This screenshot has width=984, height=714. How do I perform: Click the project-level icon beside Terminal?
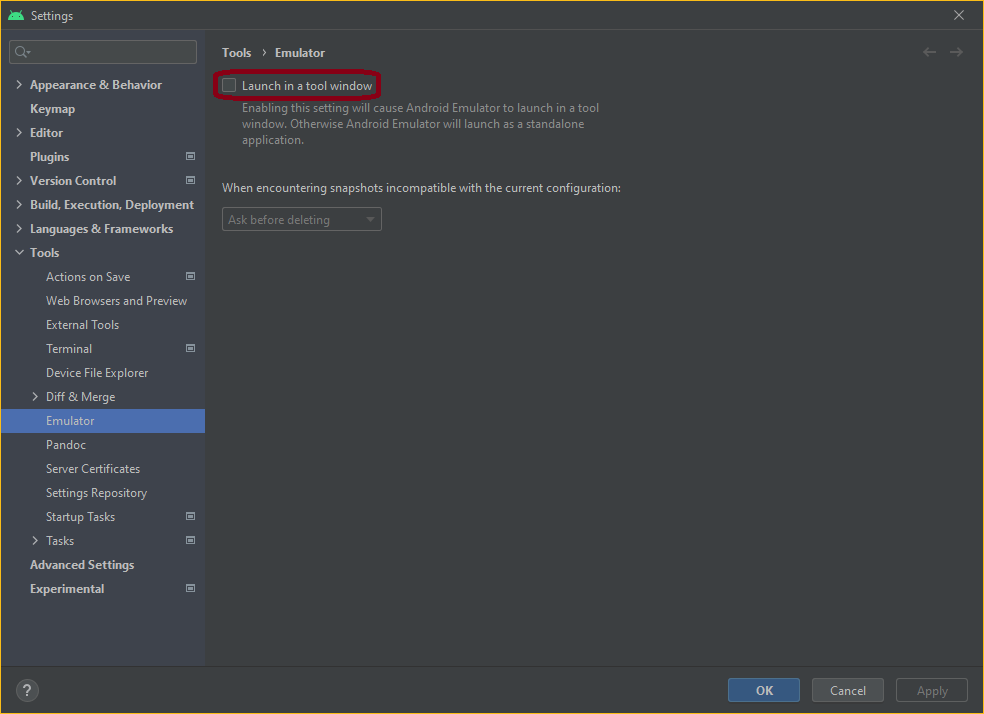(190, 348)
